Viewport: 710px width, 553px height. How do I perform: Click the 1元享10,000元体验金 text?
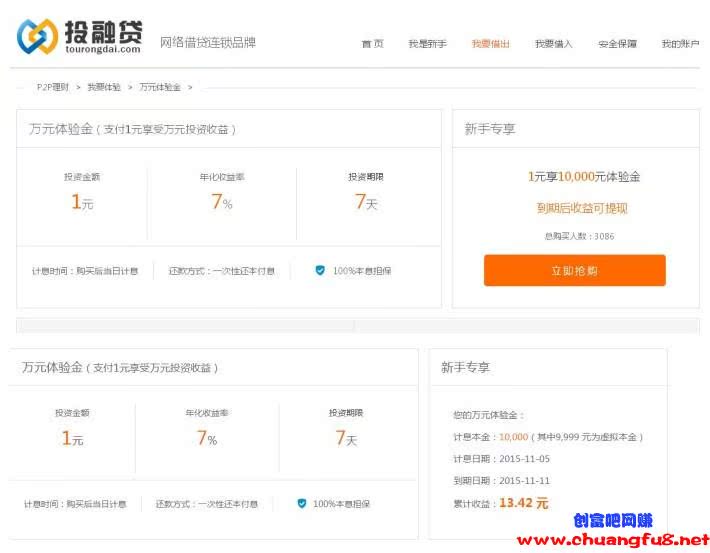click(x=584, y=176)
